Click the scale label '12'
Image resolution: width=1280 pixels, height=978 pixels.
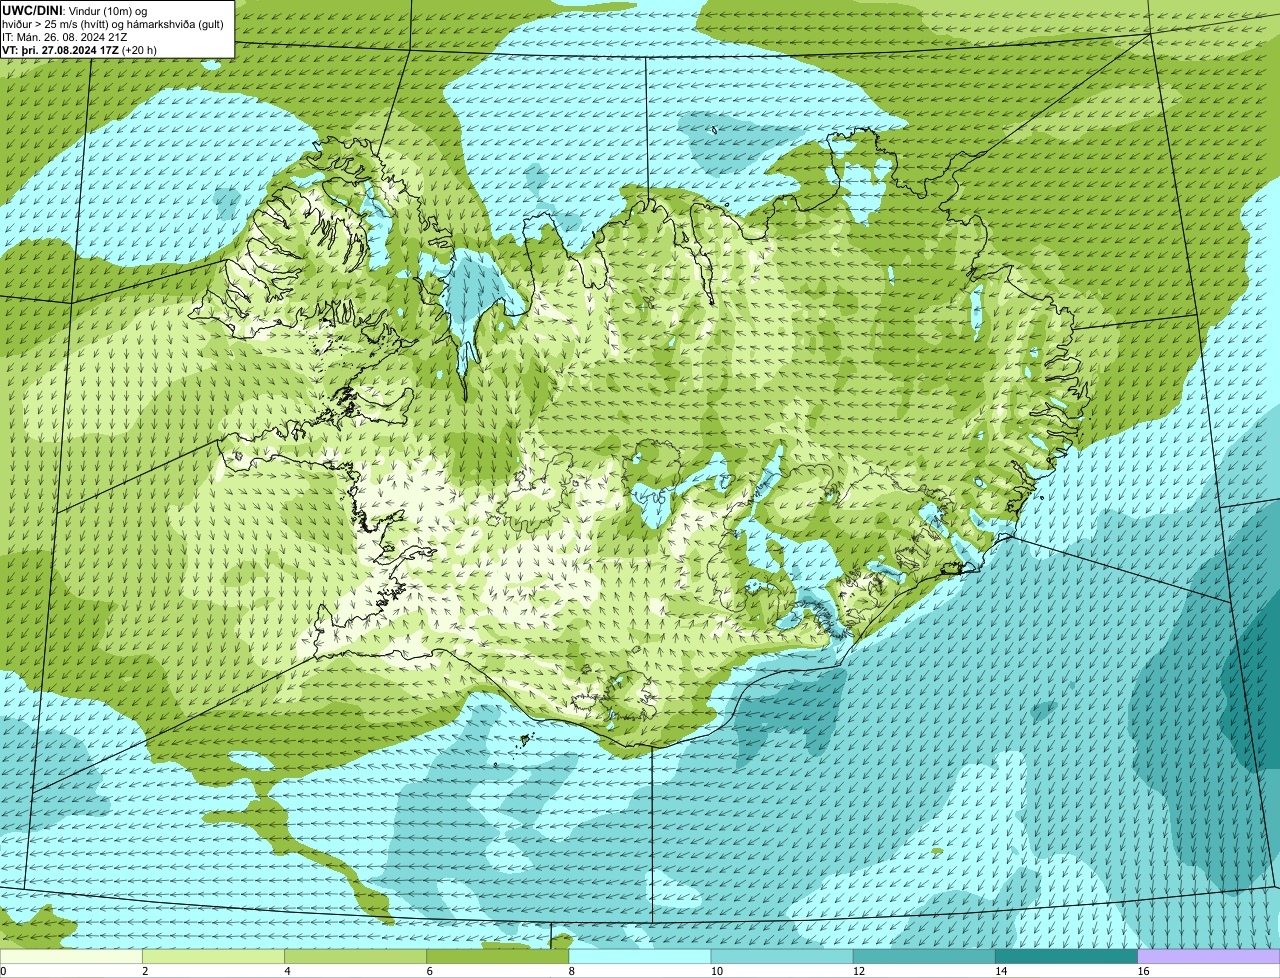[858, 971]
